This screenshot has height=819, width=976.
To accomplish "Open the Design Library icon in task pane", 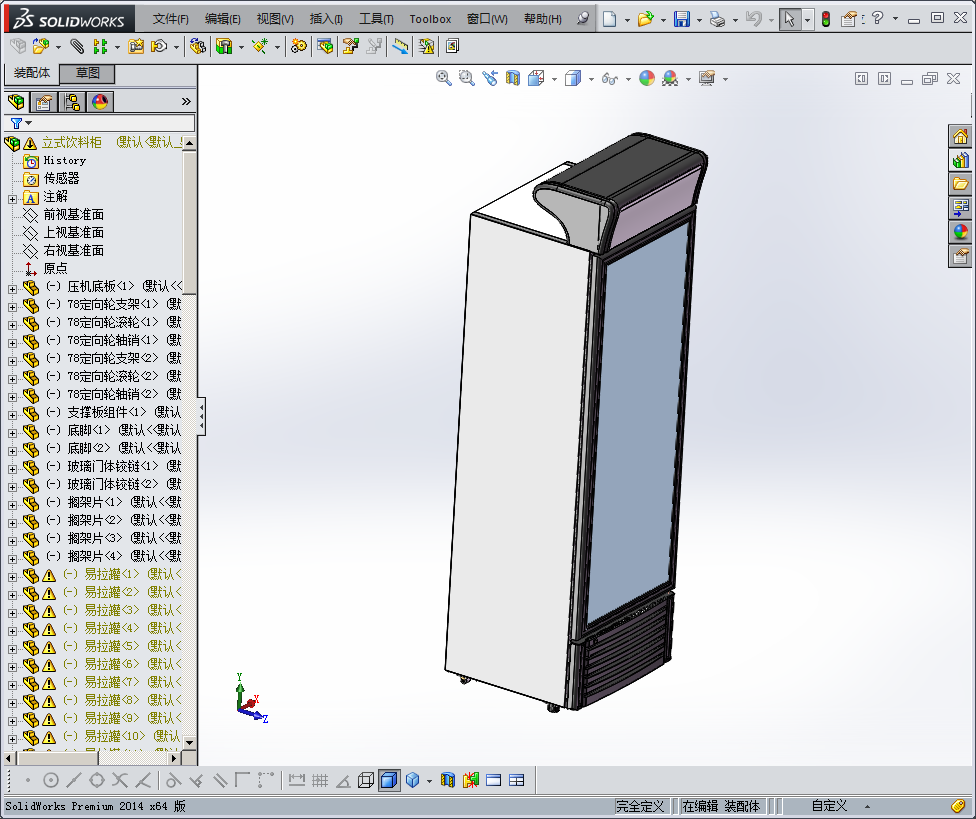I will coord(960,160).
